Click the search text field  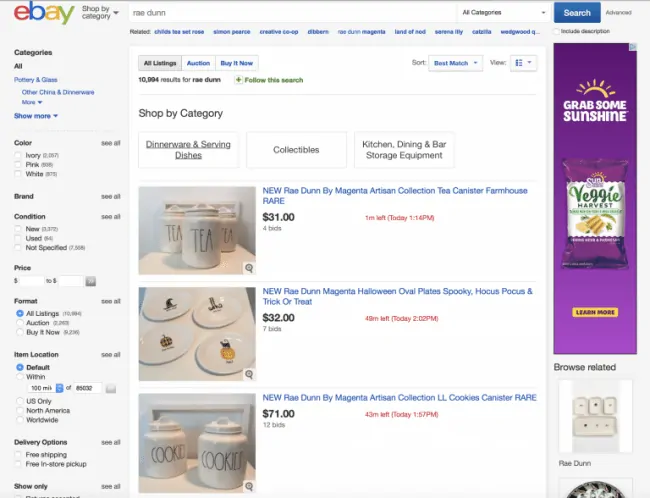pyautogui.click(x=293, y=12)
